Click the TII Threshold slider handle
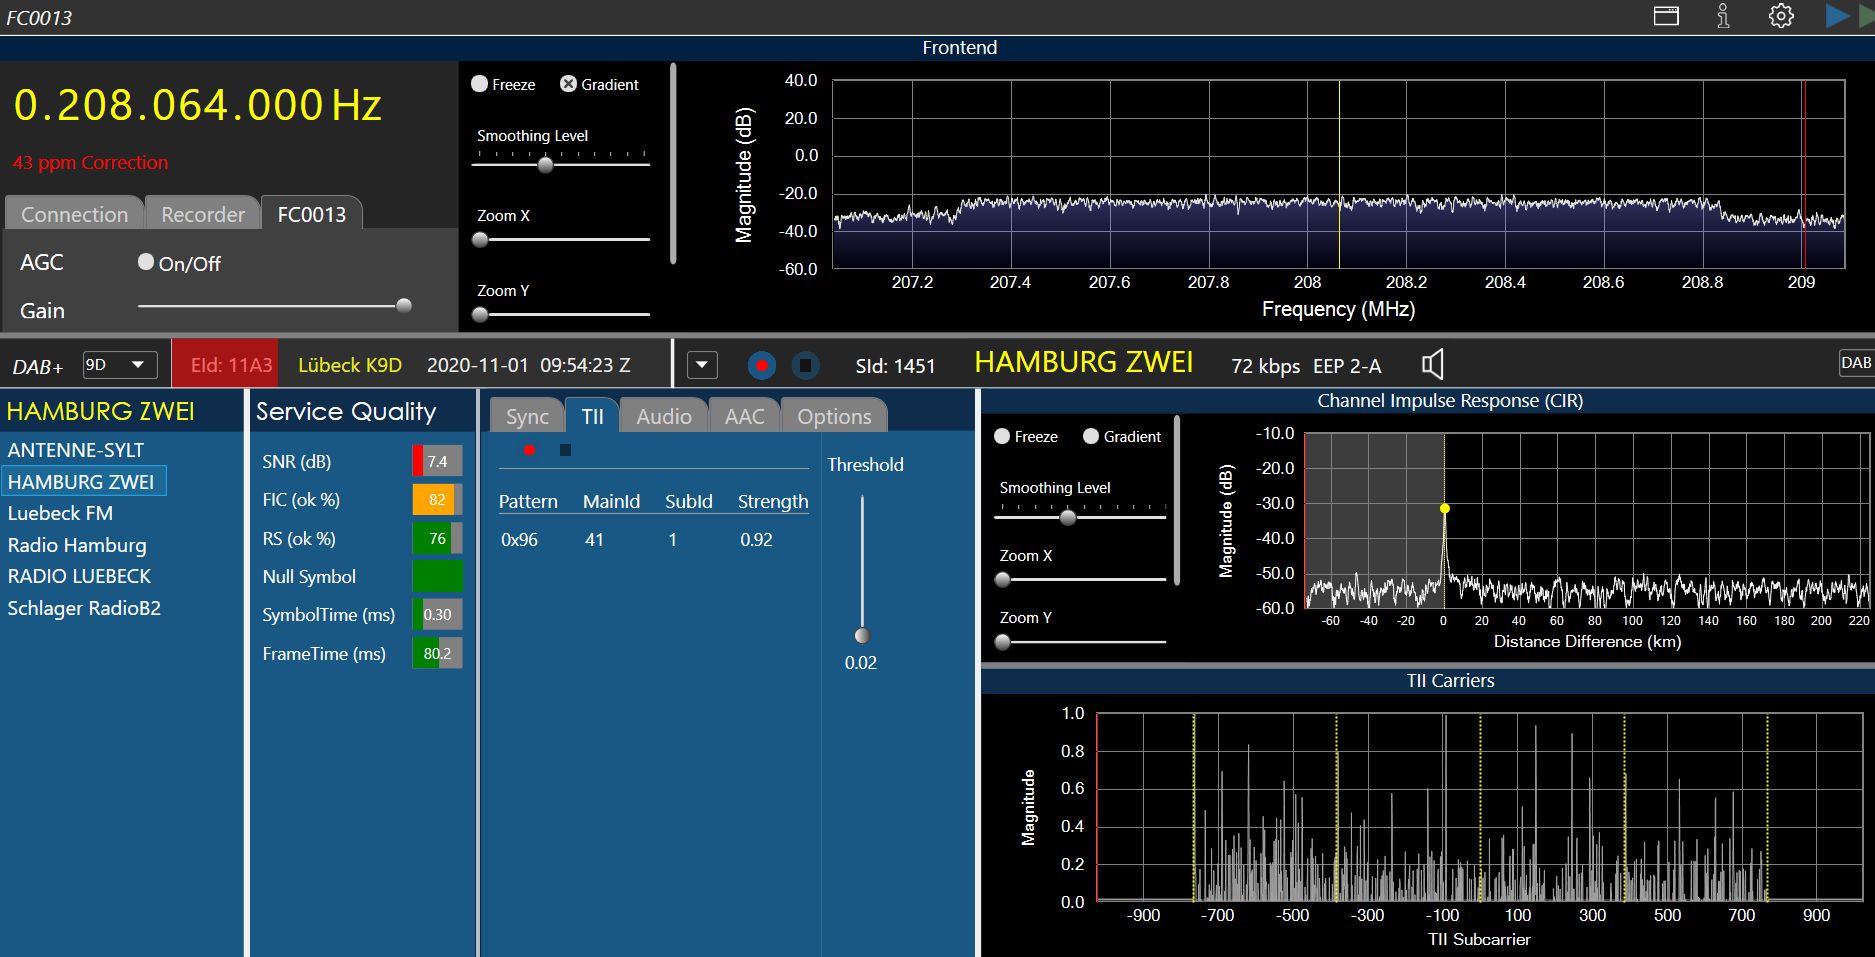1875x957 pixels. tap(862, 635)
